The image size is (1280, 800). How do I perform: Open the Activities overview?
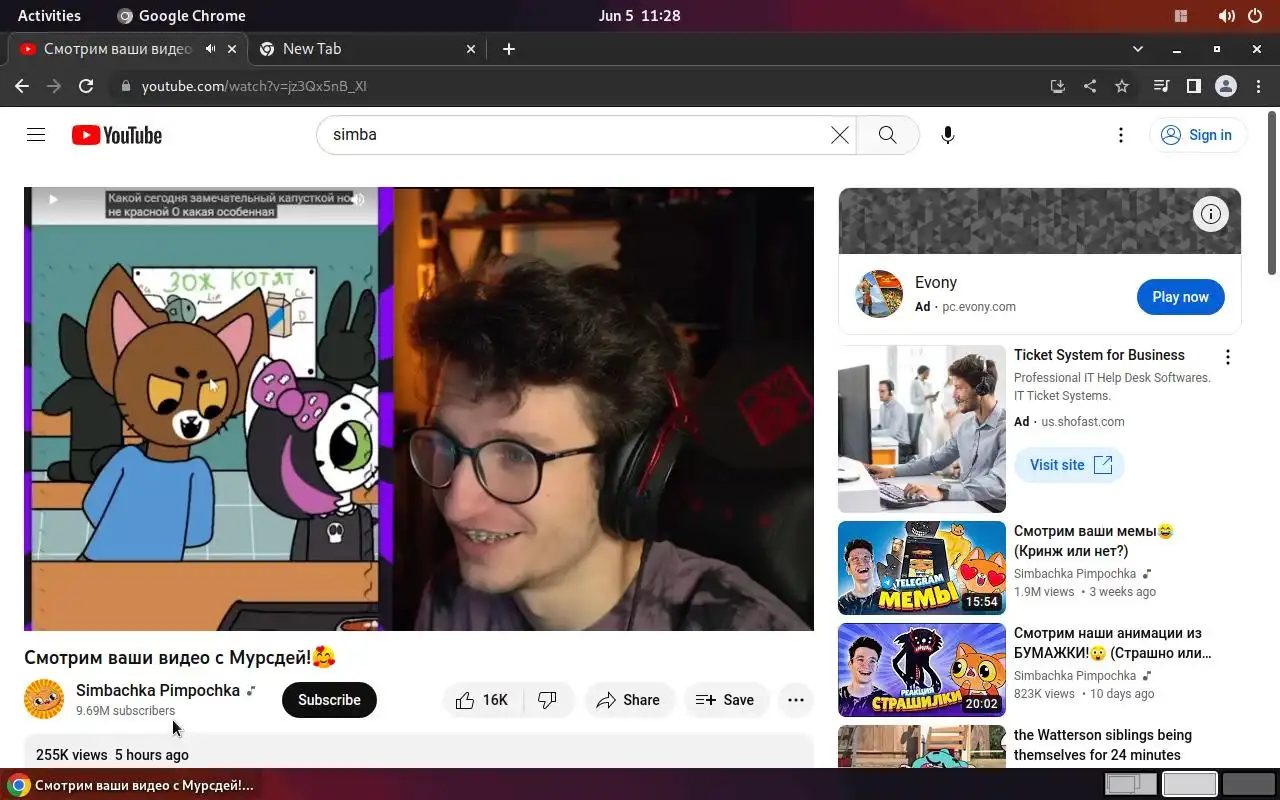click(49, 15)
